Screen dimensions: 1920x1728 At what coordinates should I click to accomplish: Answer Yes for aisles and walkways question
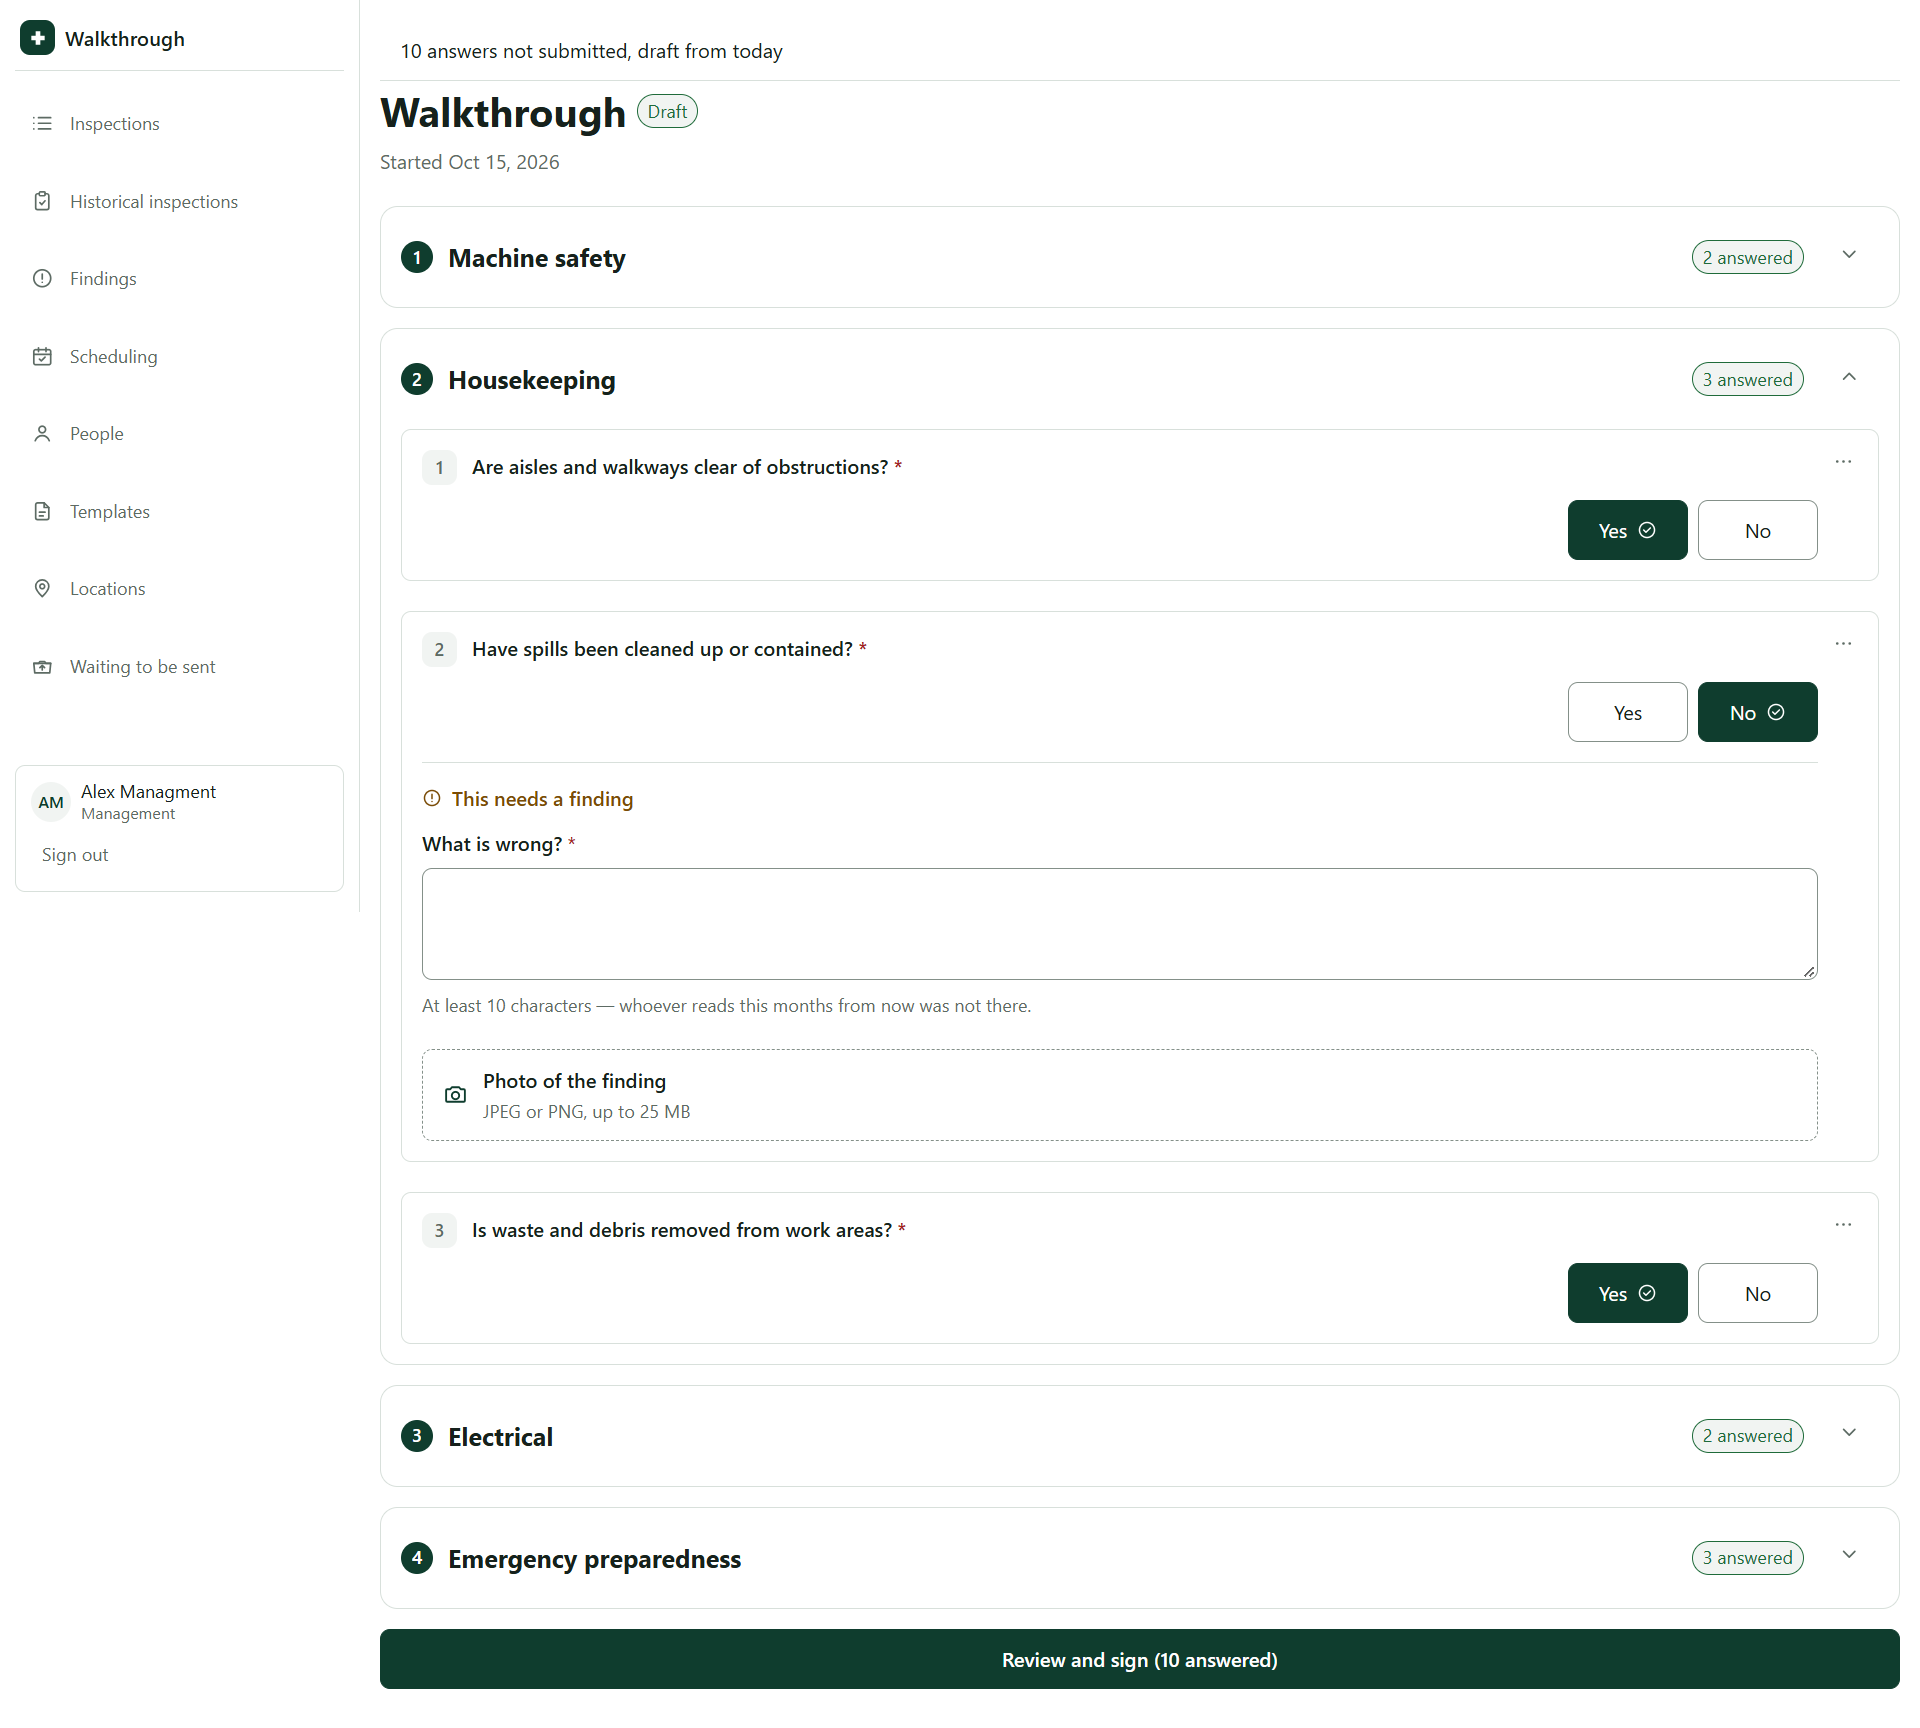tap(1627, 530)
